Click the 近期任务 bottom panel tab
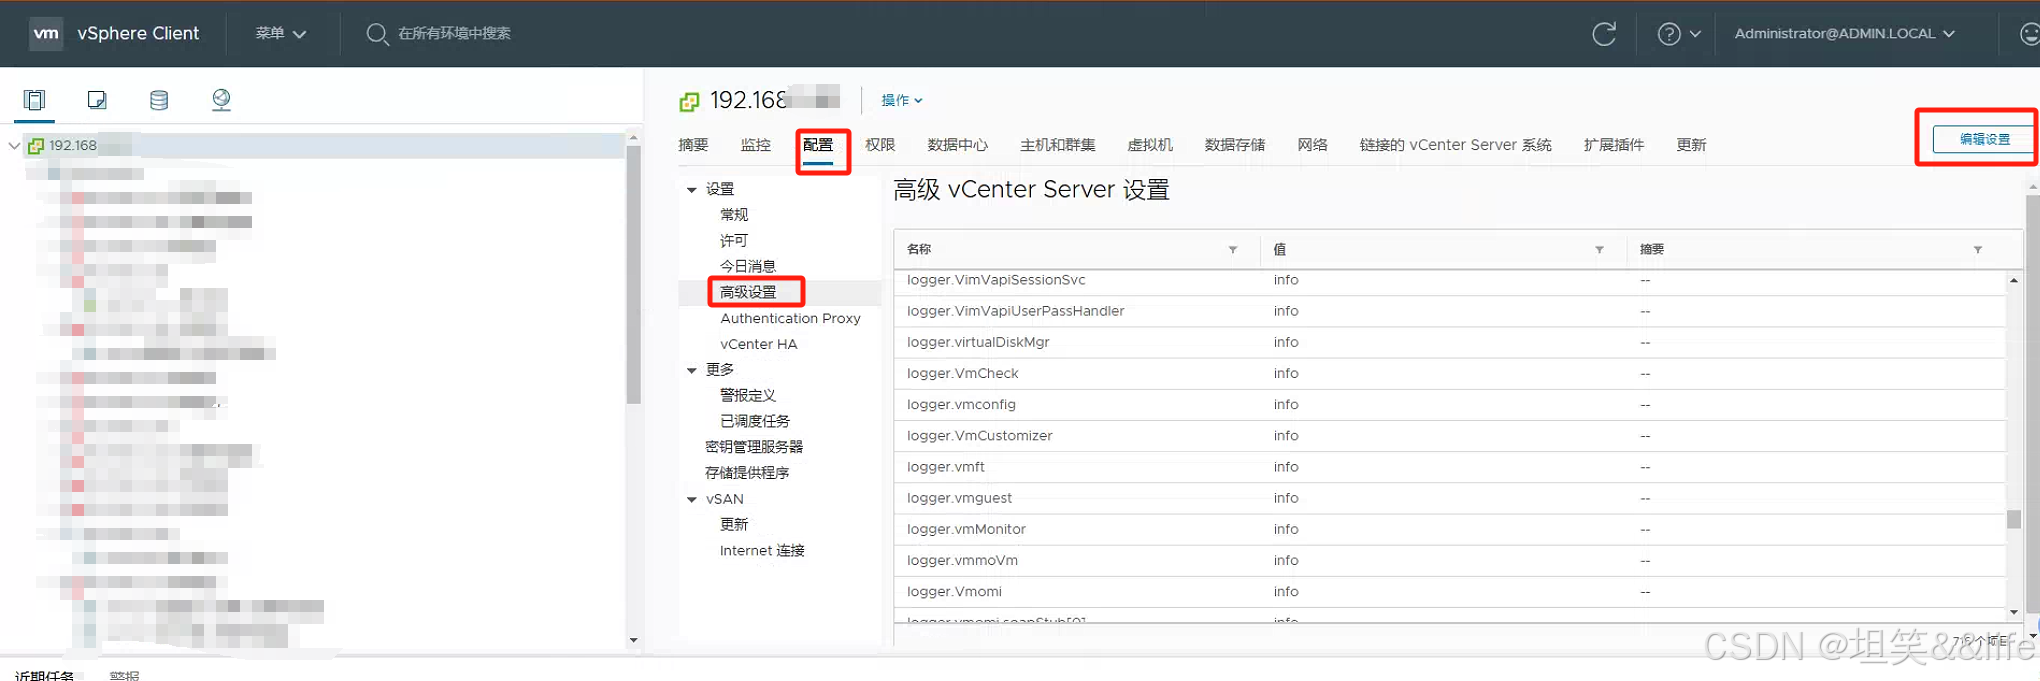This screenshot has height=681, width=2040. pyautogui.click(x=45, y=675)
